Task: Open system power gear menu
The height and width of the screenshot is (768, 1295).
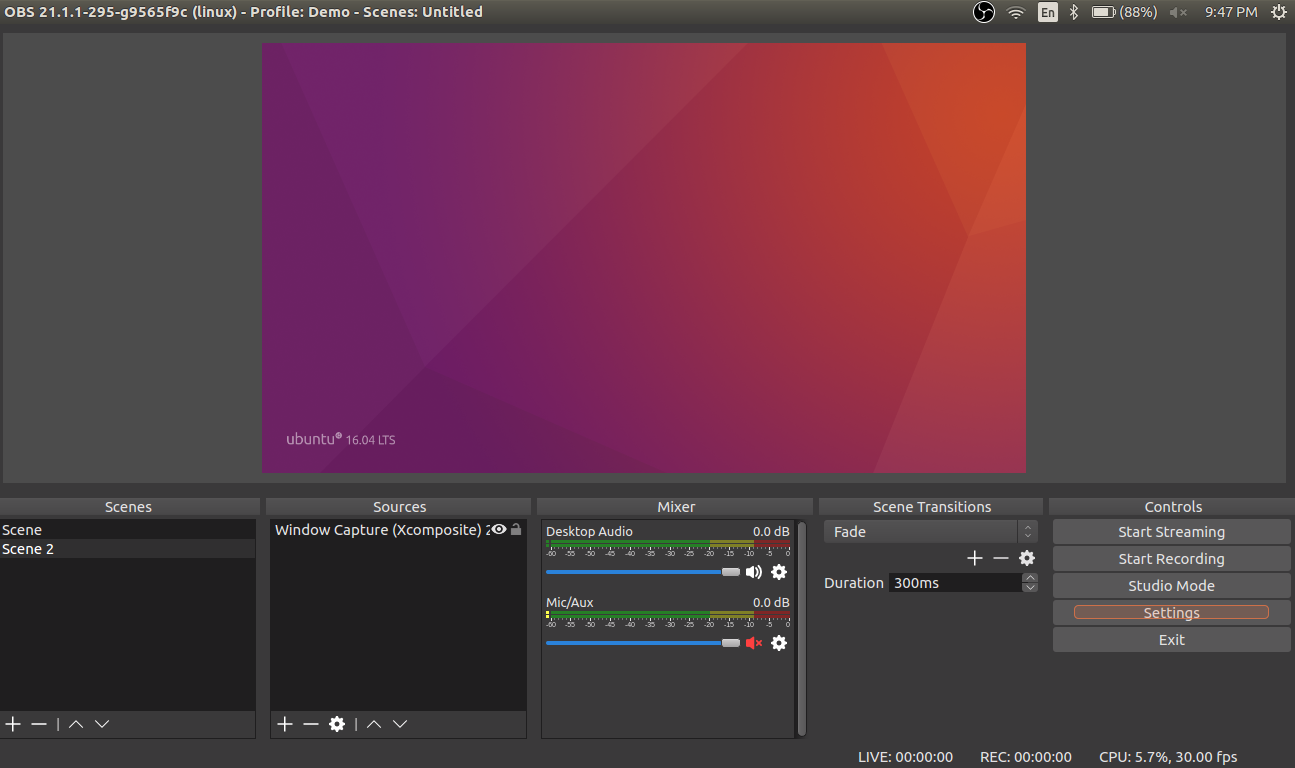Action: (x=1278, y=12)
